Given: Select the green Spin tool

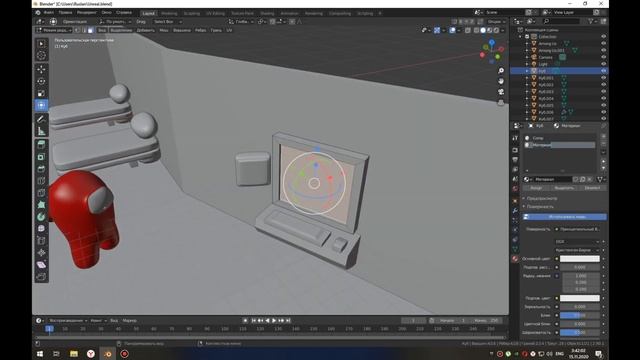Looking at the screenshot, I should click(41, 217).
